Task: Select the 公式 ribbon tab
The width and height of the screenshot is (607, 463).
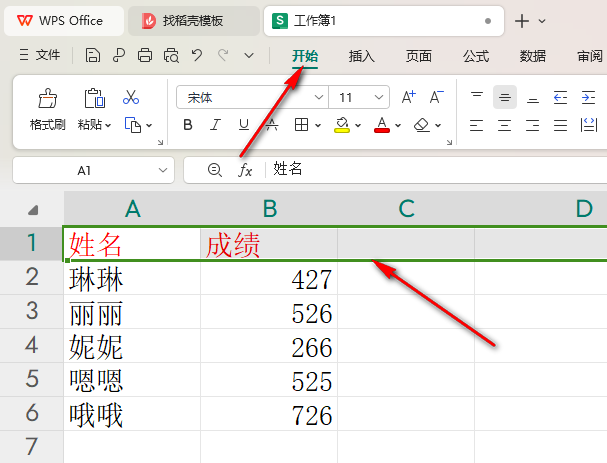Action: point(476,56)
